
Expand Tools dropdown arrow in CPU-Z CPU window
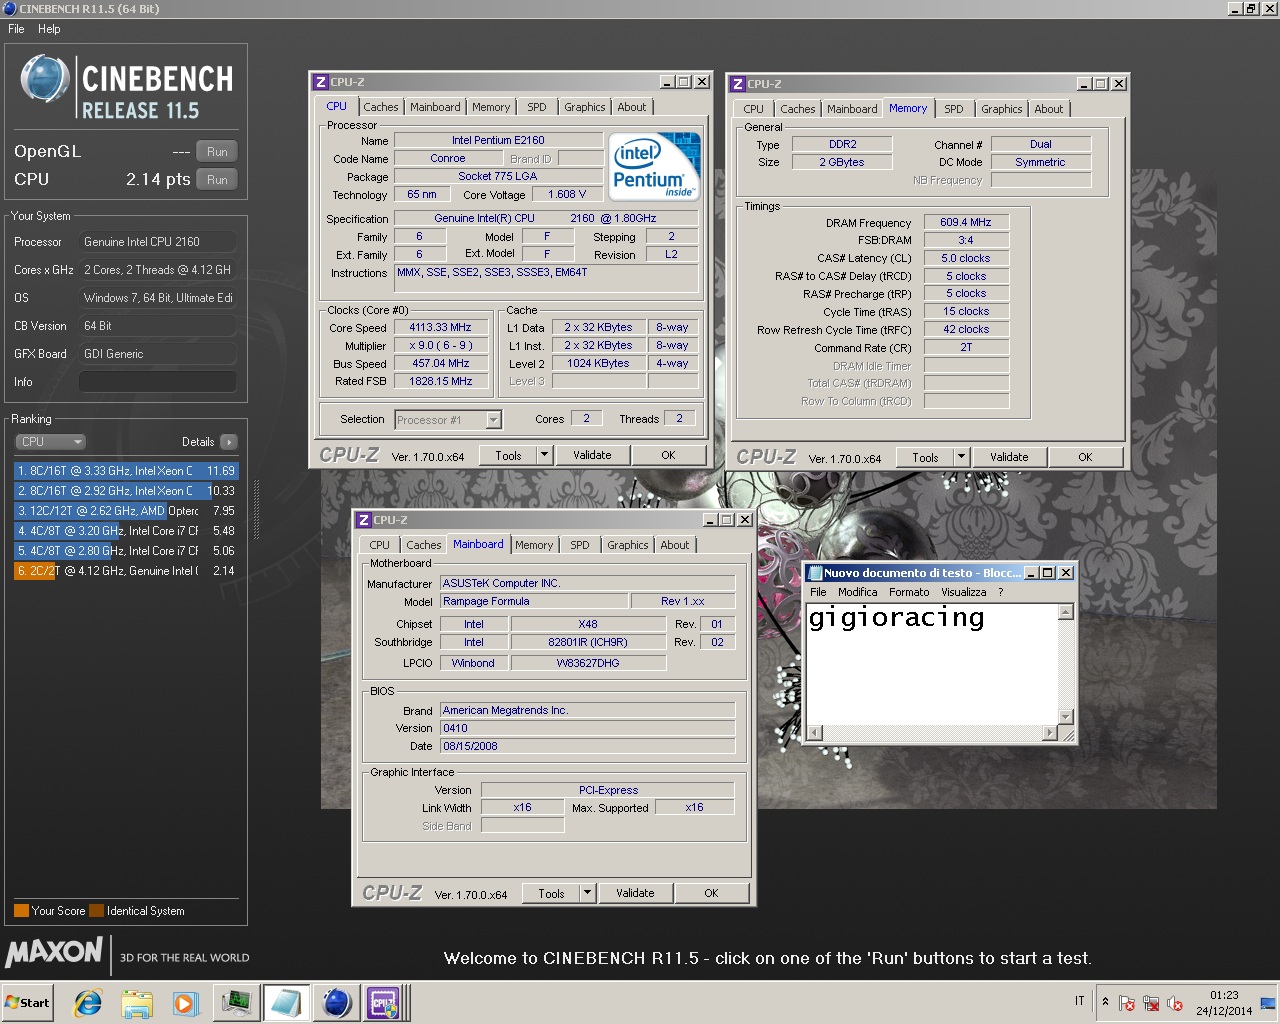(x=544, y=455)
